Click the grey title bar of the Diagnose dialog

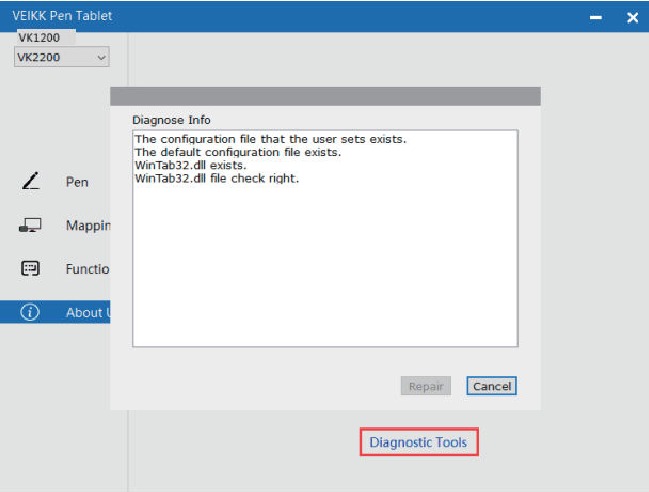coord(325,96)
